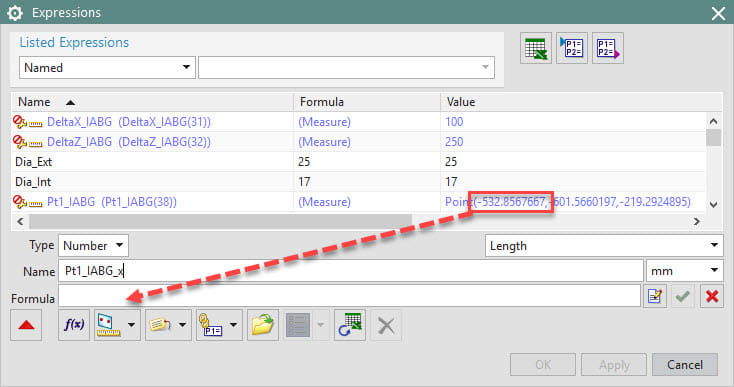Click the interpart expression link icon
Screen dimensions: 734x387
point(211,325)
